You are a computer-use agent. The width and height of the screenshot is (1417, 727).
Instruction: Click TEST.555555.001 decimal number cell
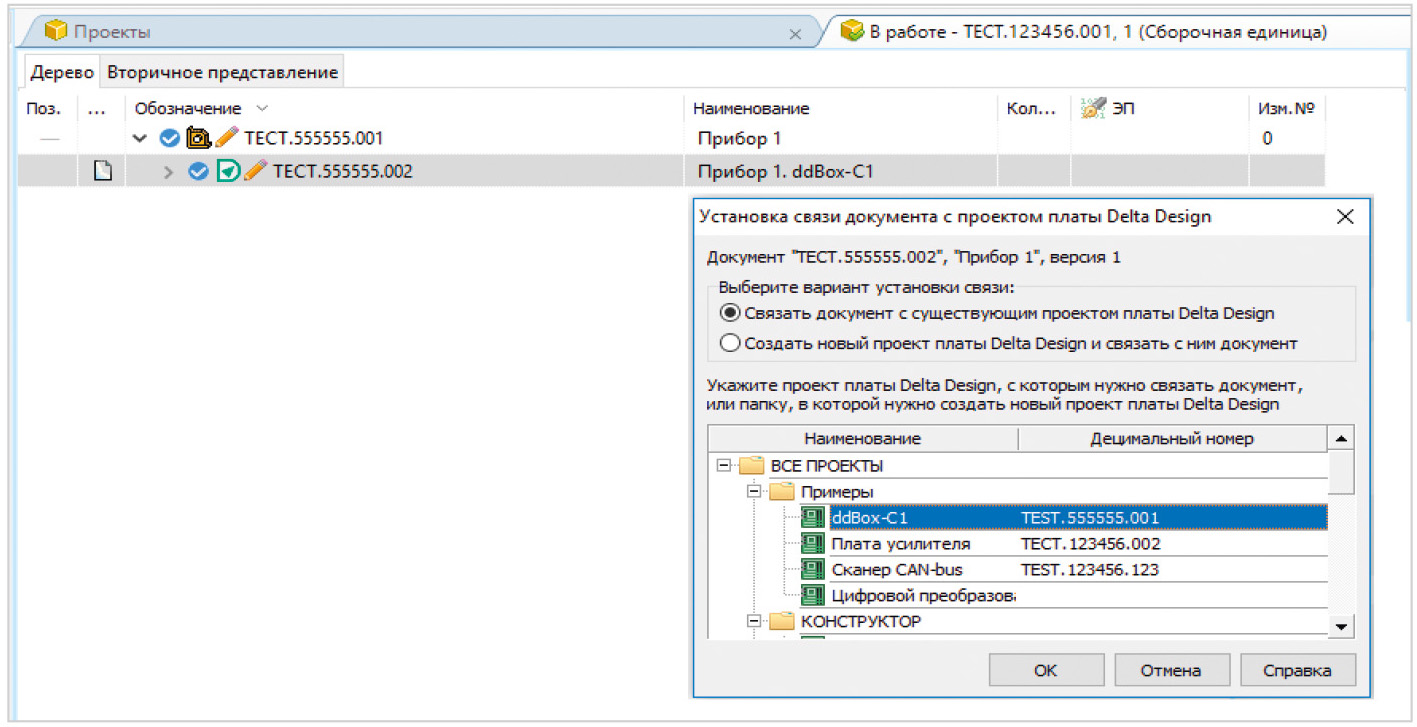coord(1090,518)
